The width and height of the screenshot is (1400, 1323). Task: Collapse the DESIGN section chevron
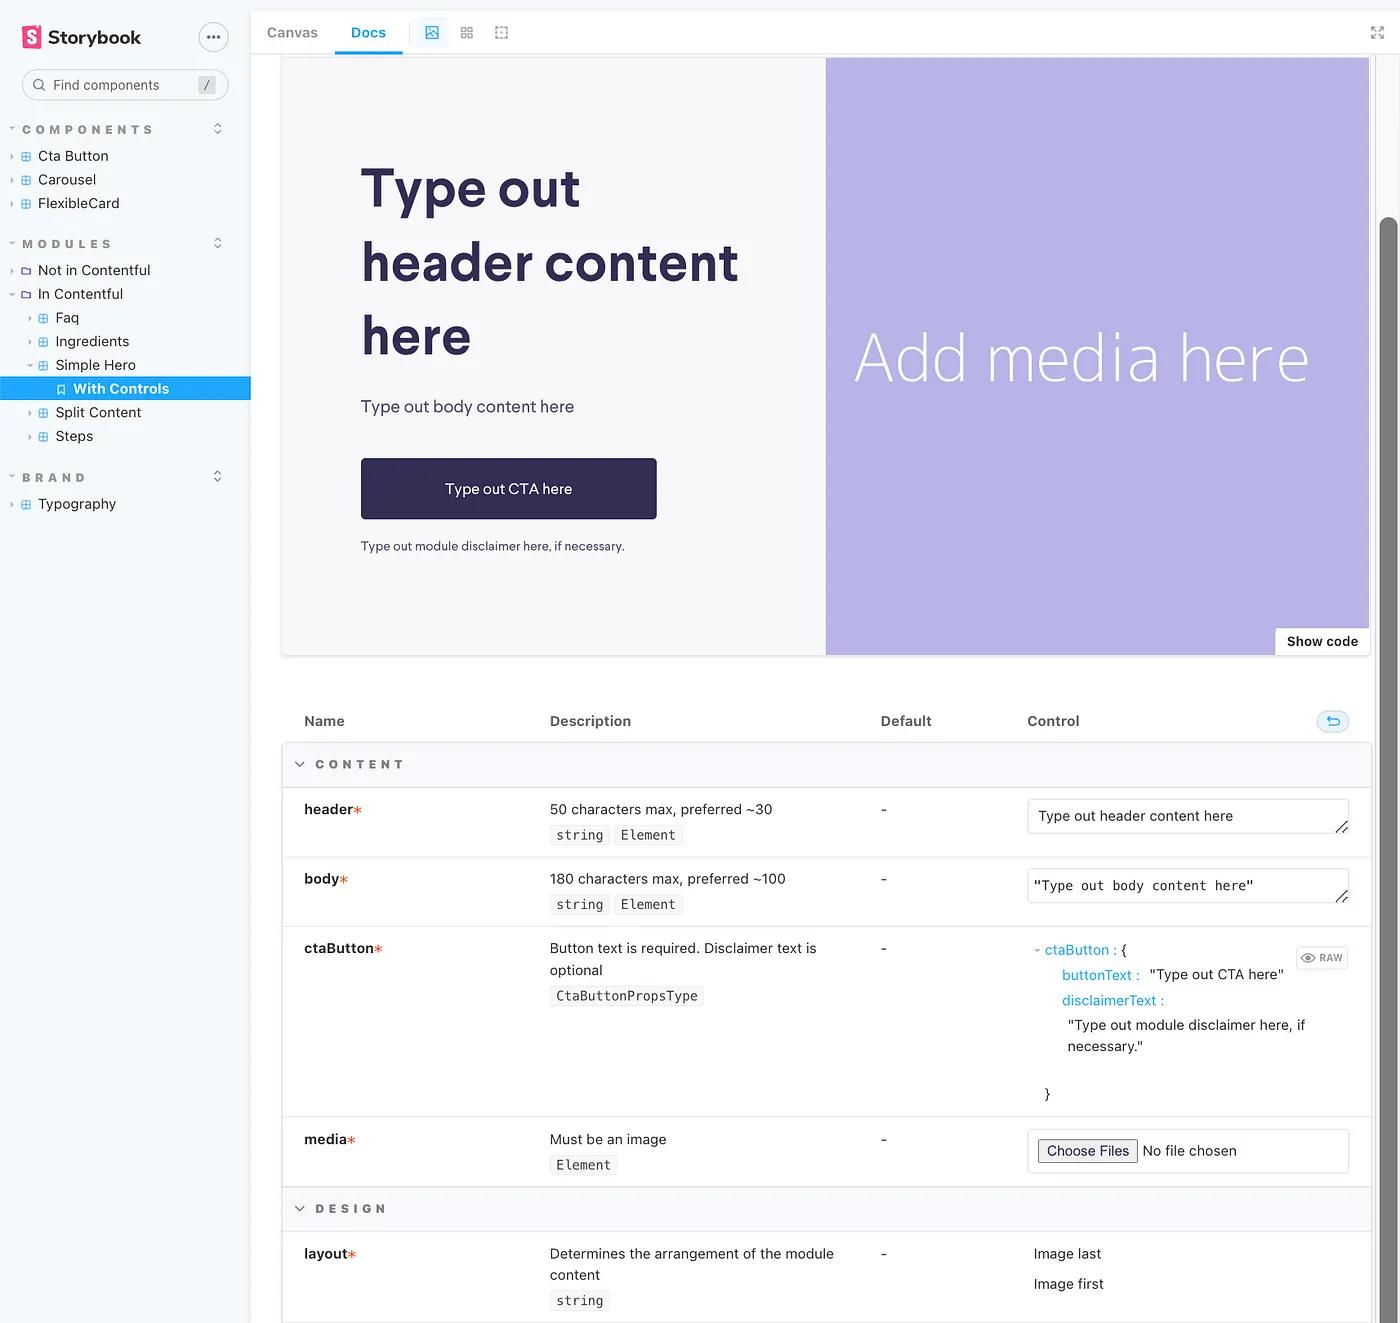[299, 1208]
